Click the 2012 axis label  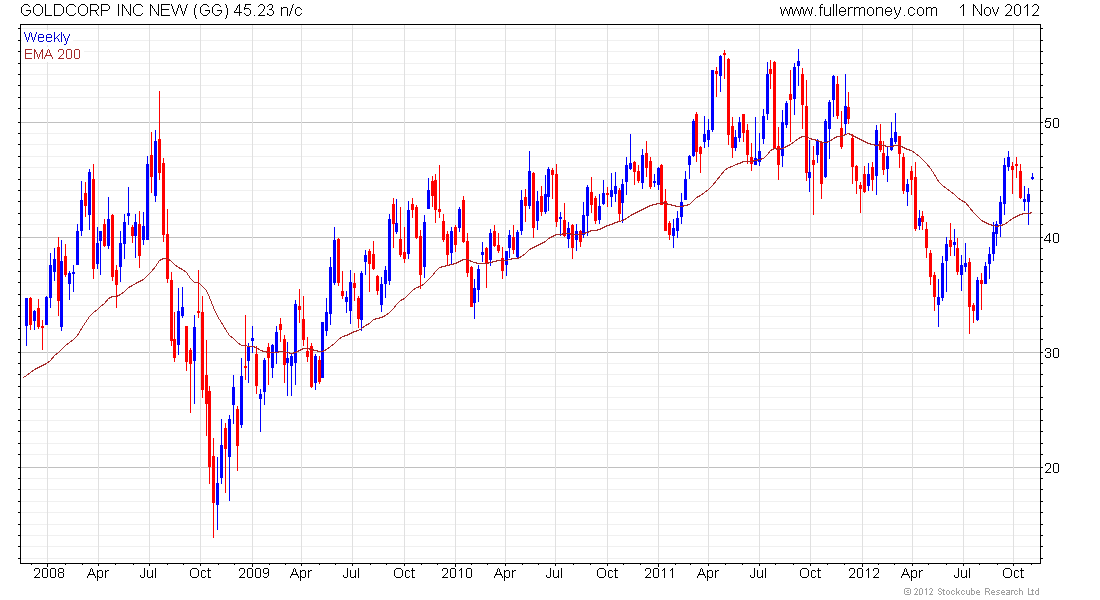[863, 573]
